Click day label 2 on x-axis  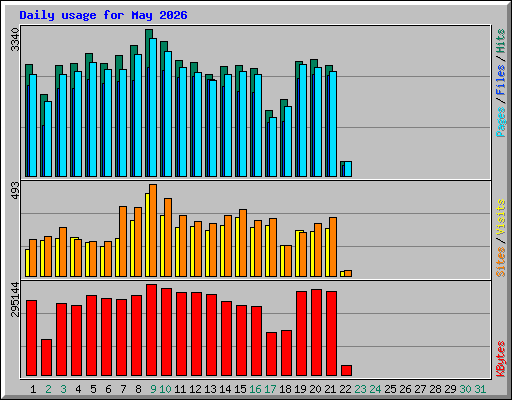tap(48, 389)
